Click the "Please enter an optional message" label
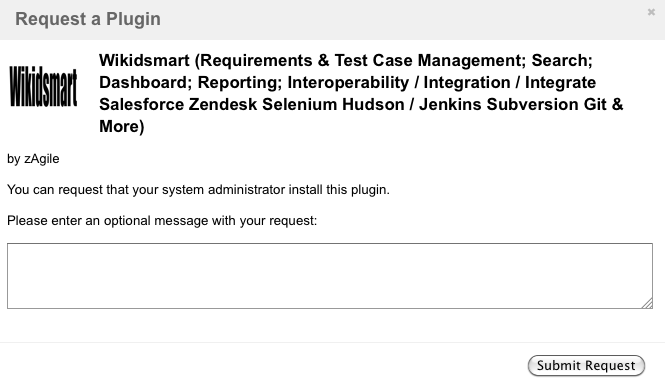The height and width of the screenshot is (379, 665). [x=162, y=221]
